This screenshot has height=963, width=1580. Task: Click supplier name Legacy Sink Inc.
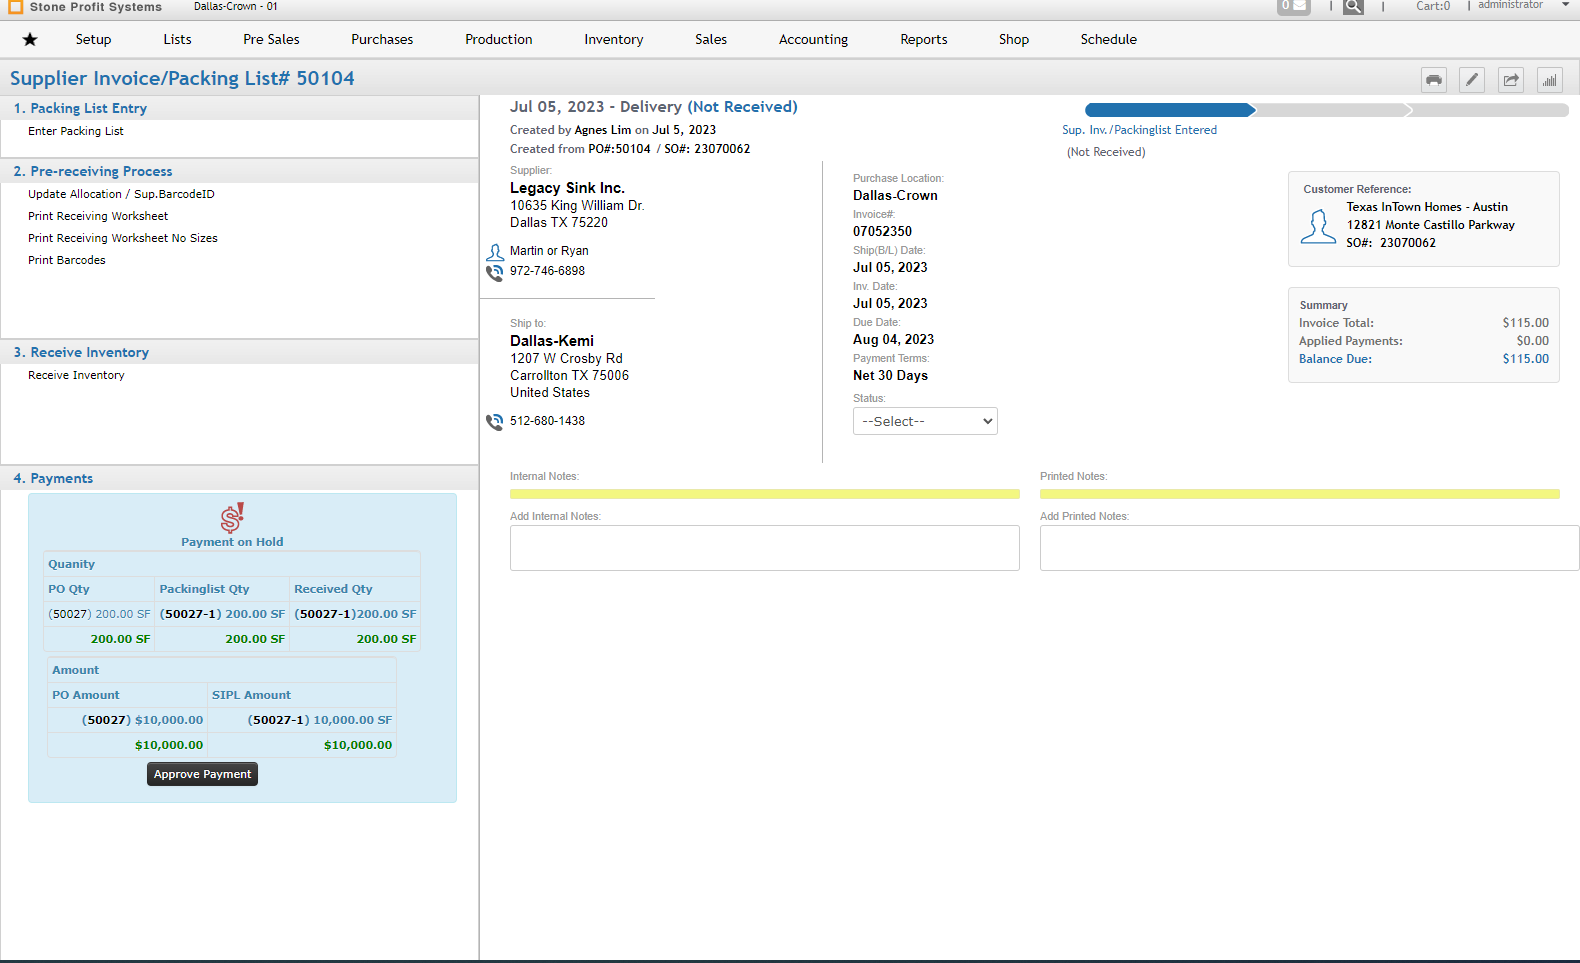pyautogui.click(x=567, y=188)
